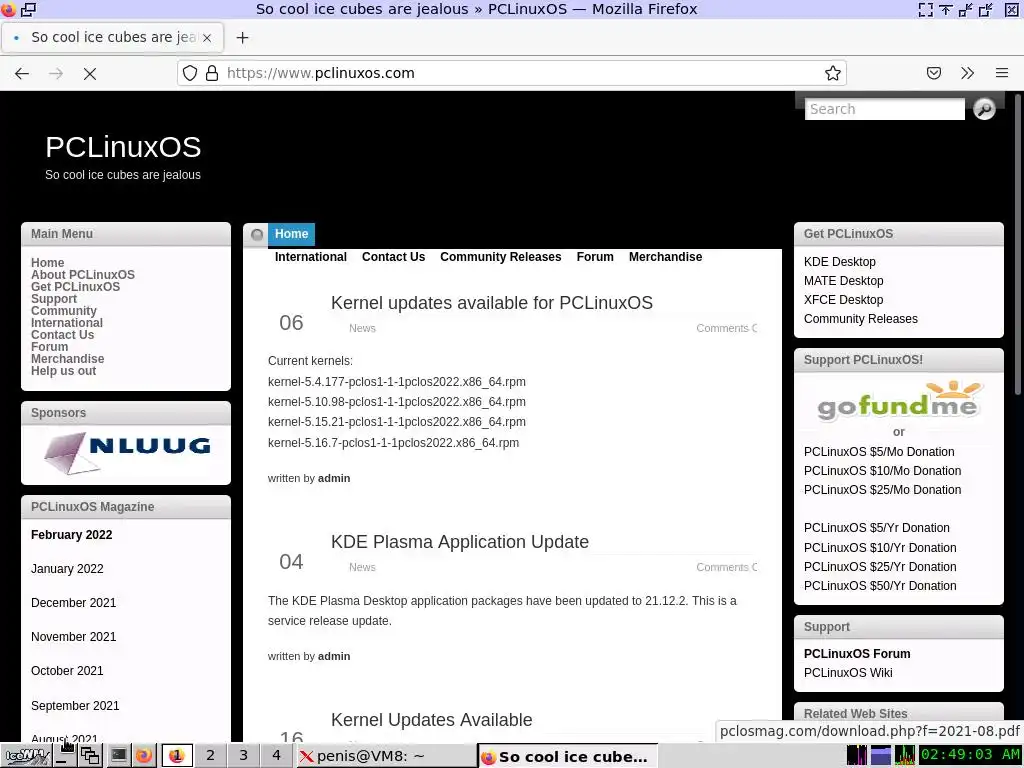1024x768 pixels.
Task: Open International in top navigation bar
Action: [x=311, y=257]
